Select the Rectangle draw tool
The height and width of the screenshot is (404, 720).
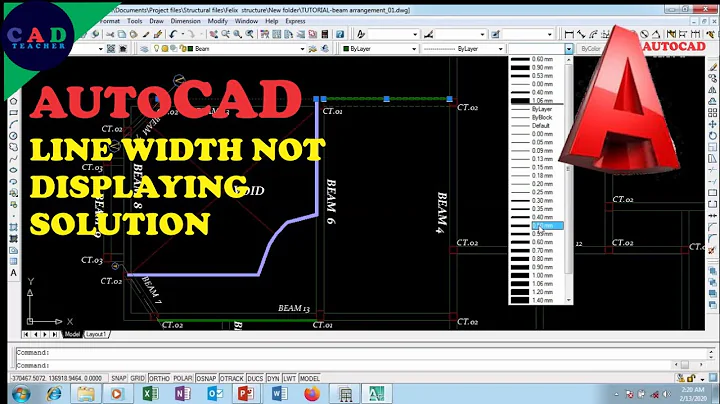point(13,112)
